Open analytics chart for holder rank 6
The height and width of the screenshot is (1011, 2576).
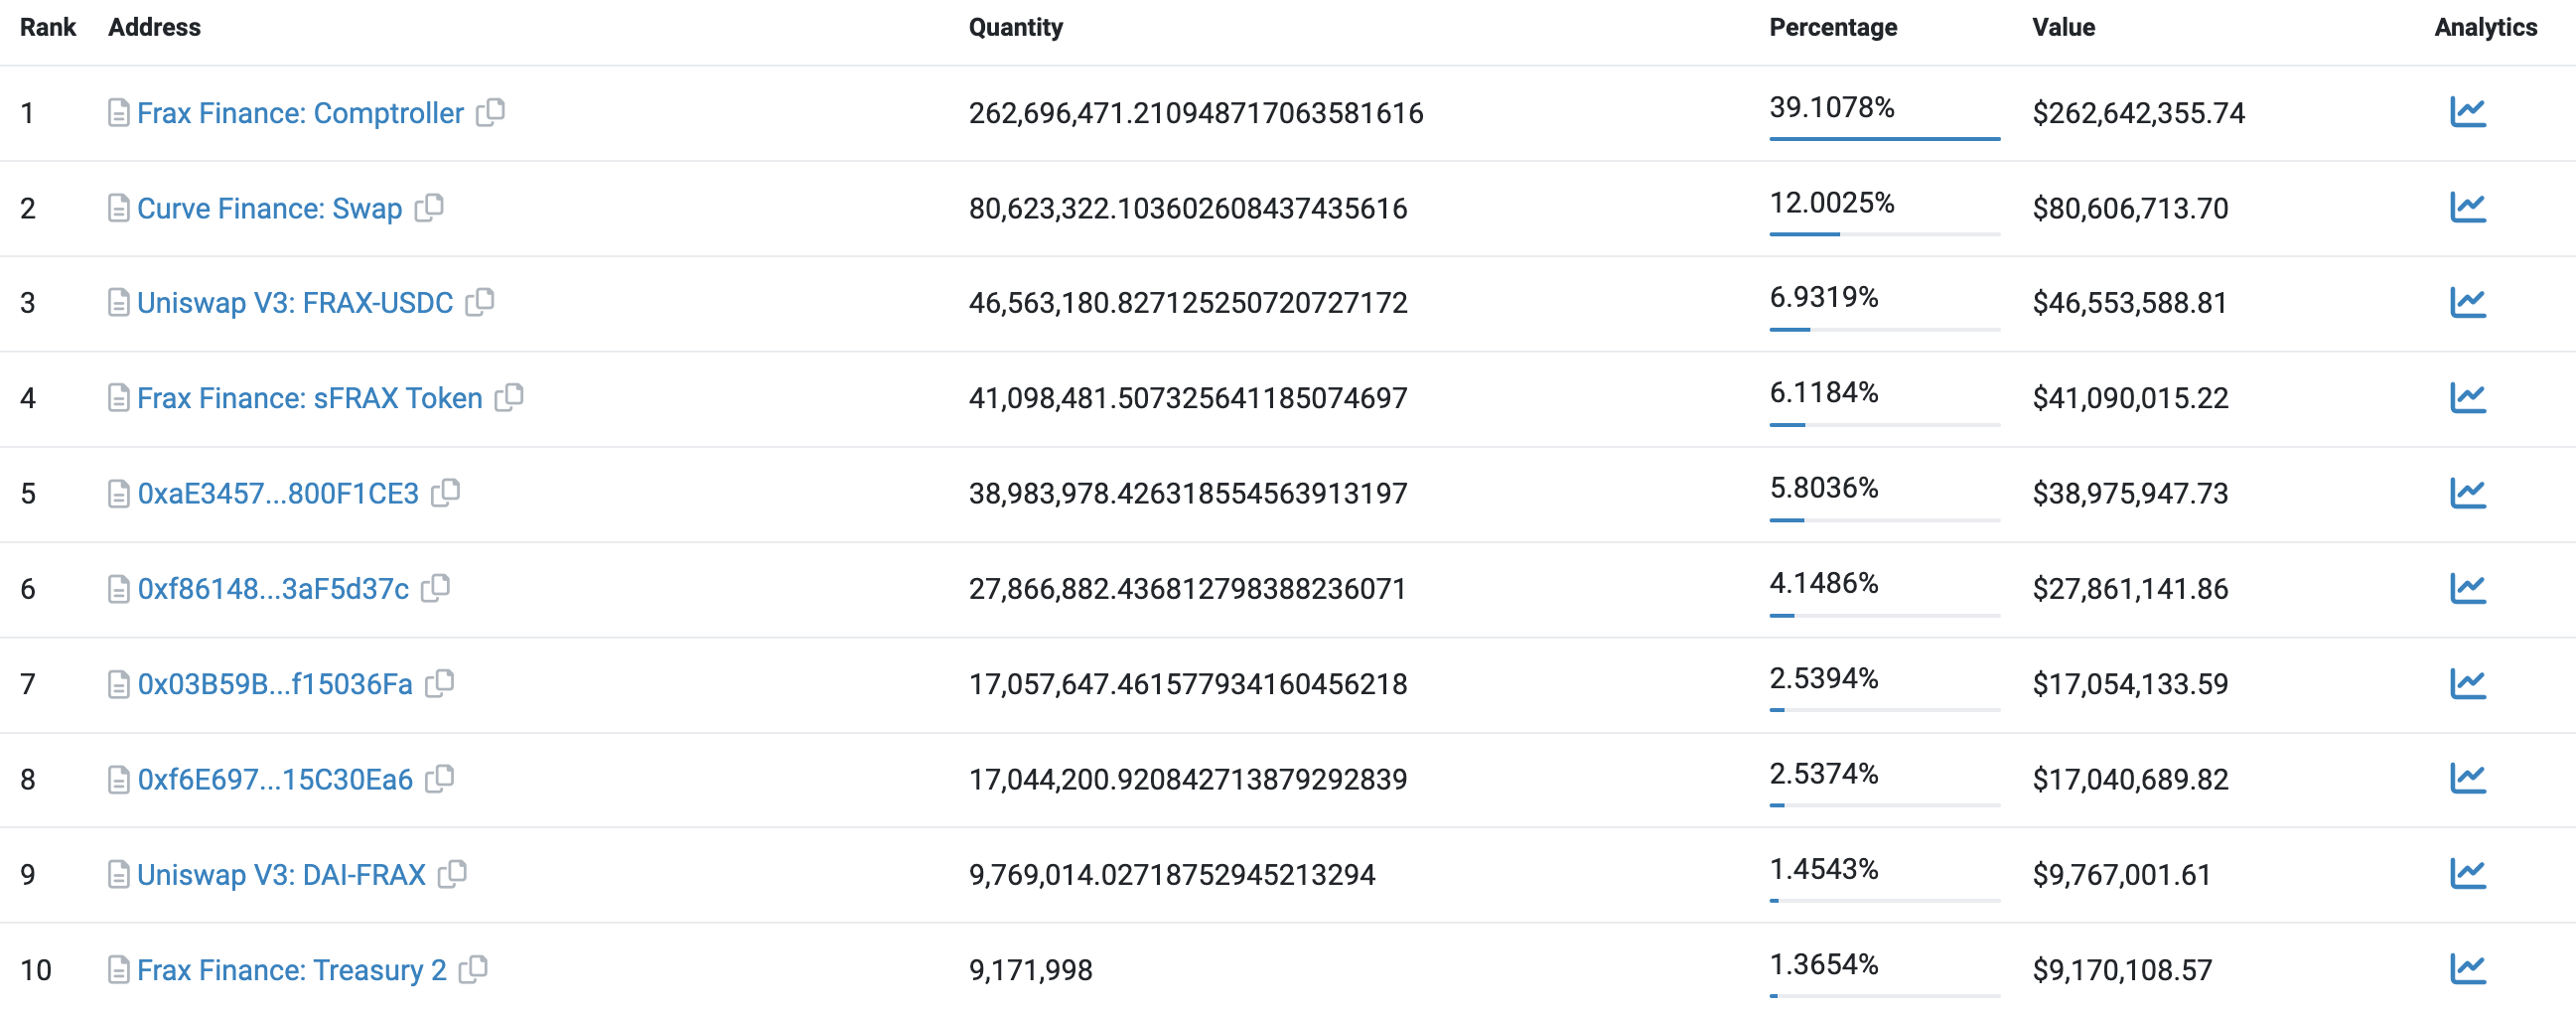pyautogui.click(x=2469, y=588)
